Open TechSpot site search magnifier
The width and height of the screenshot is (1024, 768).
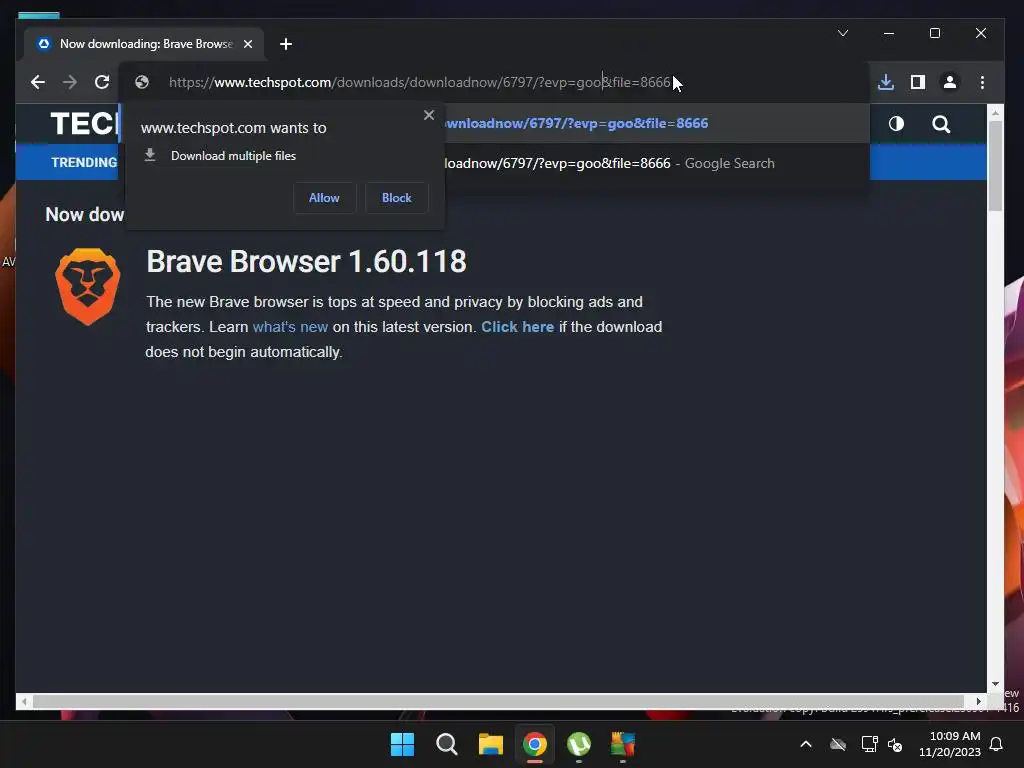click(x=941, y=124)
